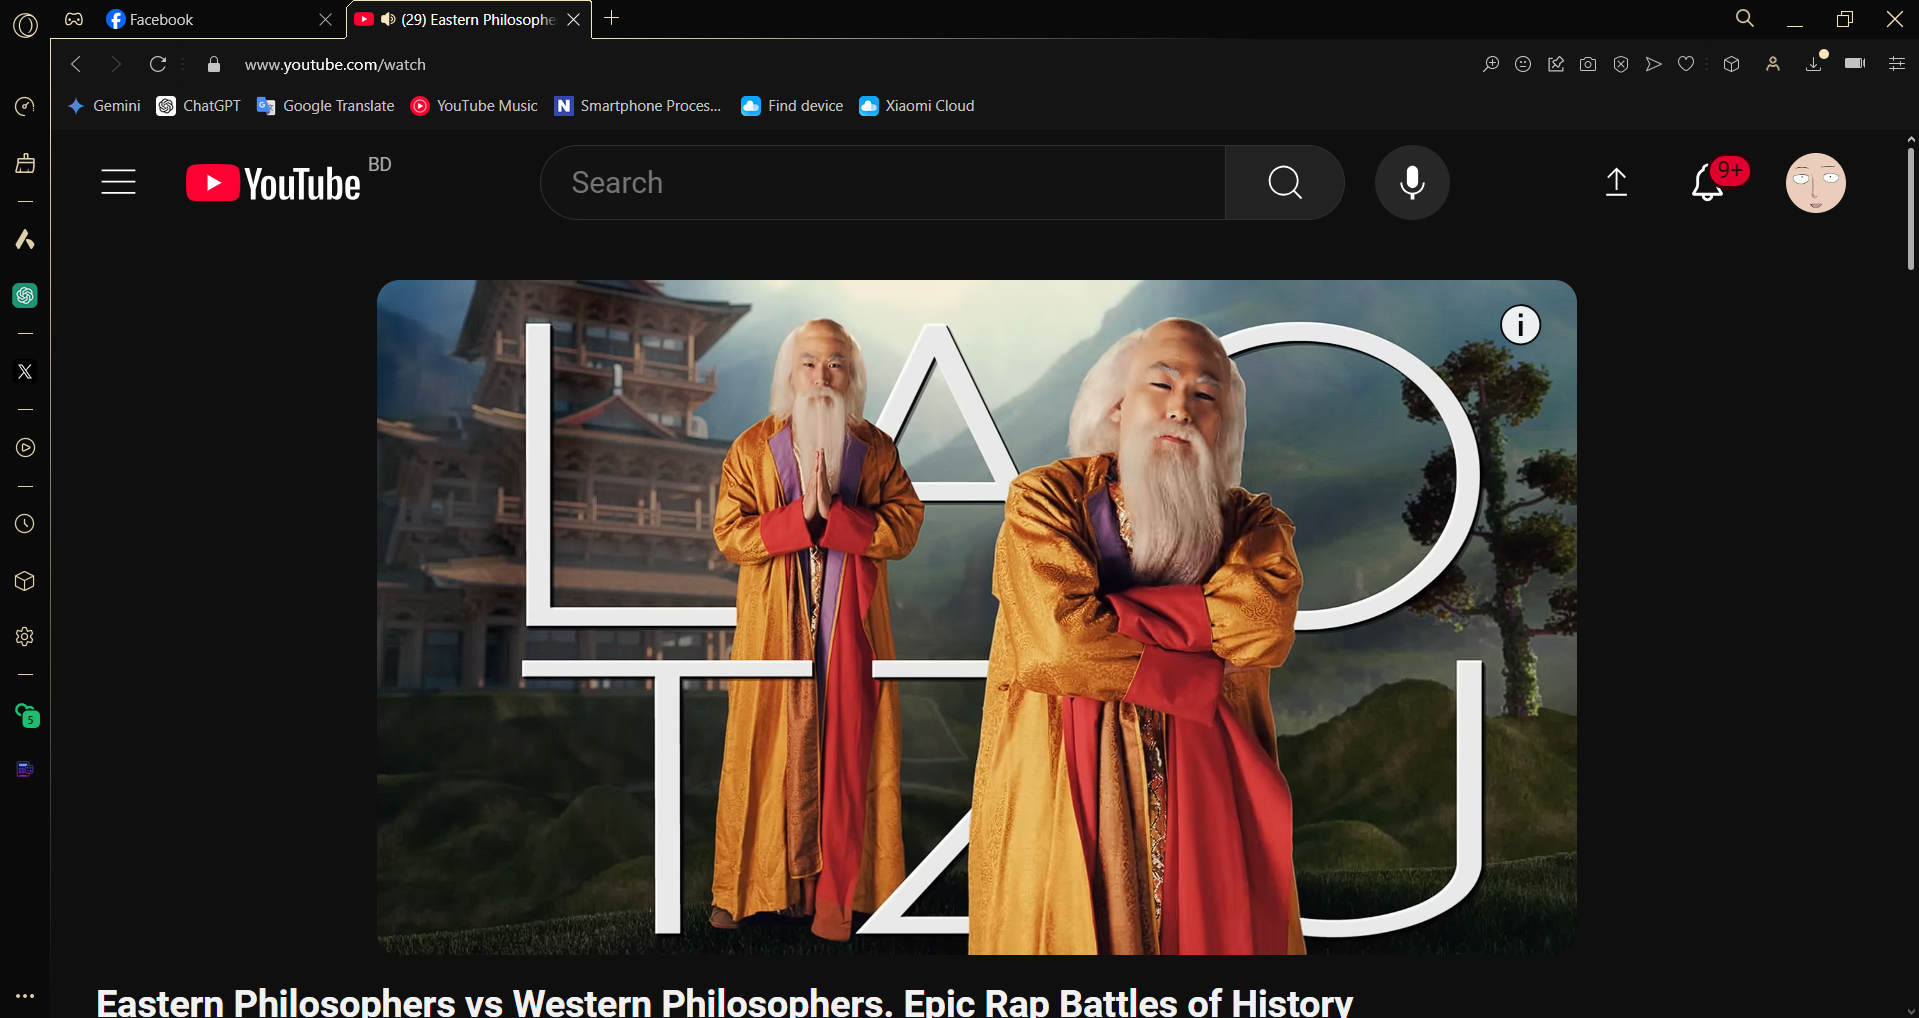Screen dimensions: 1919x1018
Task: Open YouTube hamburger guide menu
Action: pos(118,182)
